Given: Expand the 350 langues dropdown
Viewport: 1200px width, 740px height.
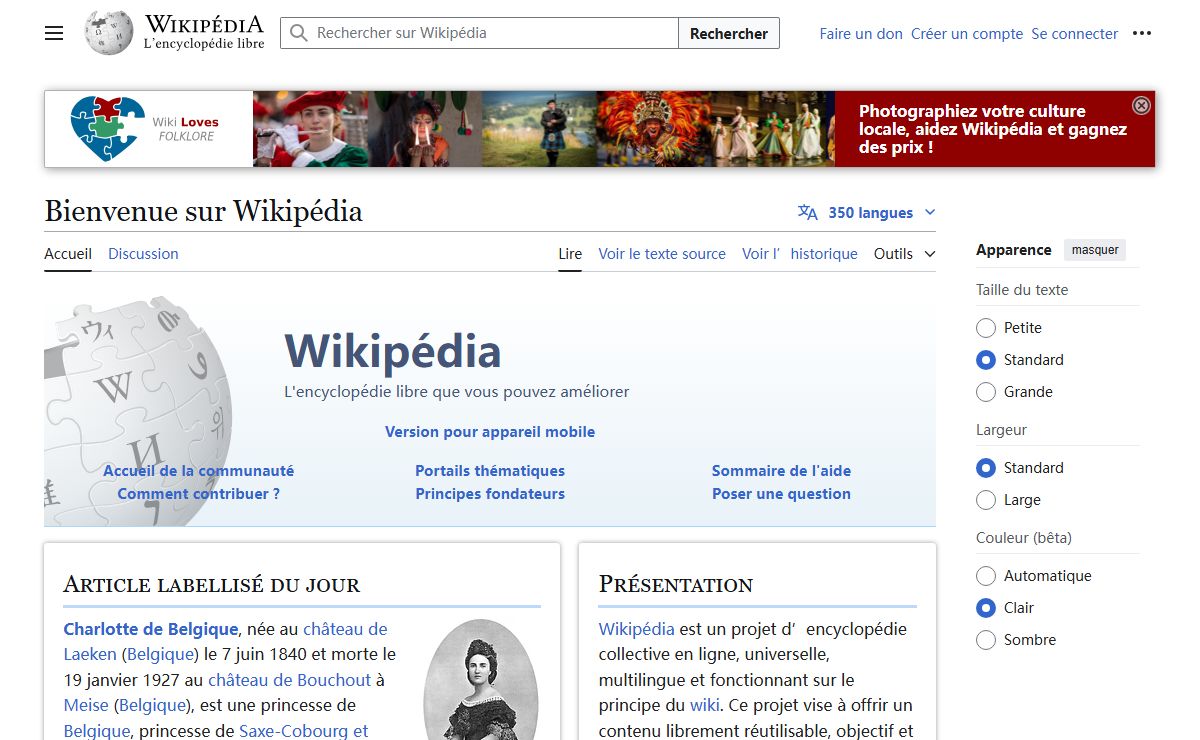Looking at the screenshot, I should point(867,212).
